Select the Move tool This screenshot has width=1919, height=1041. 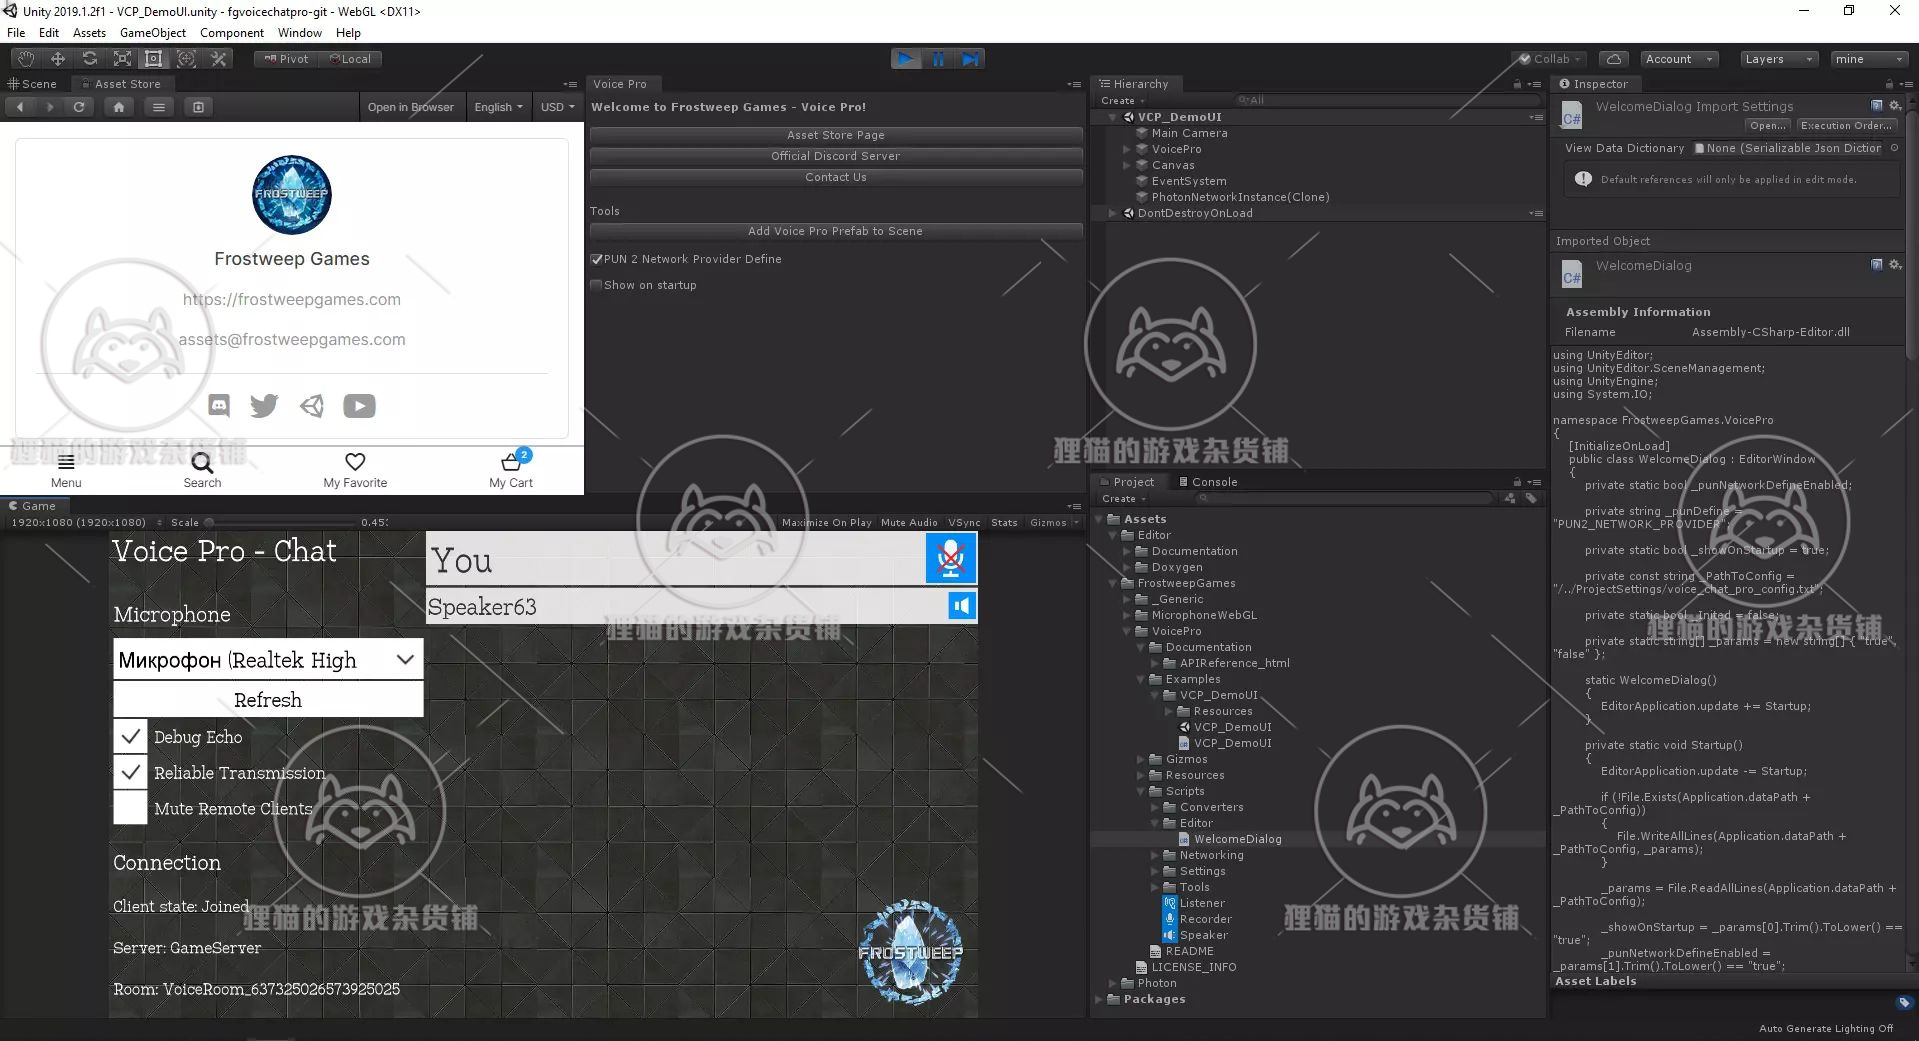click(x=57, y=59)
